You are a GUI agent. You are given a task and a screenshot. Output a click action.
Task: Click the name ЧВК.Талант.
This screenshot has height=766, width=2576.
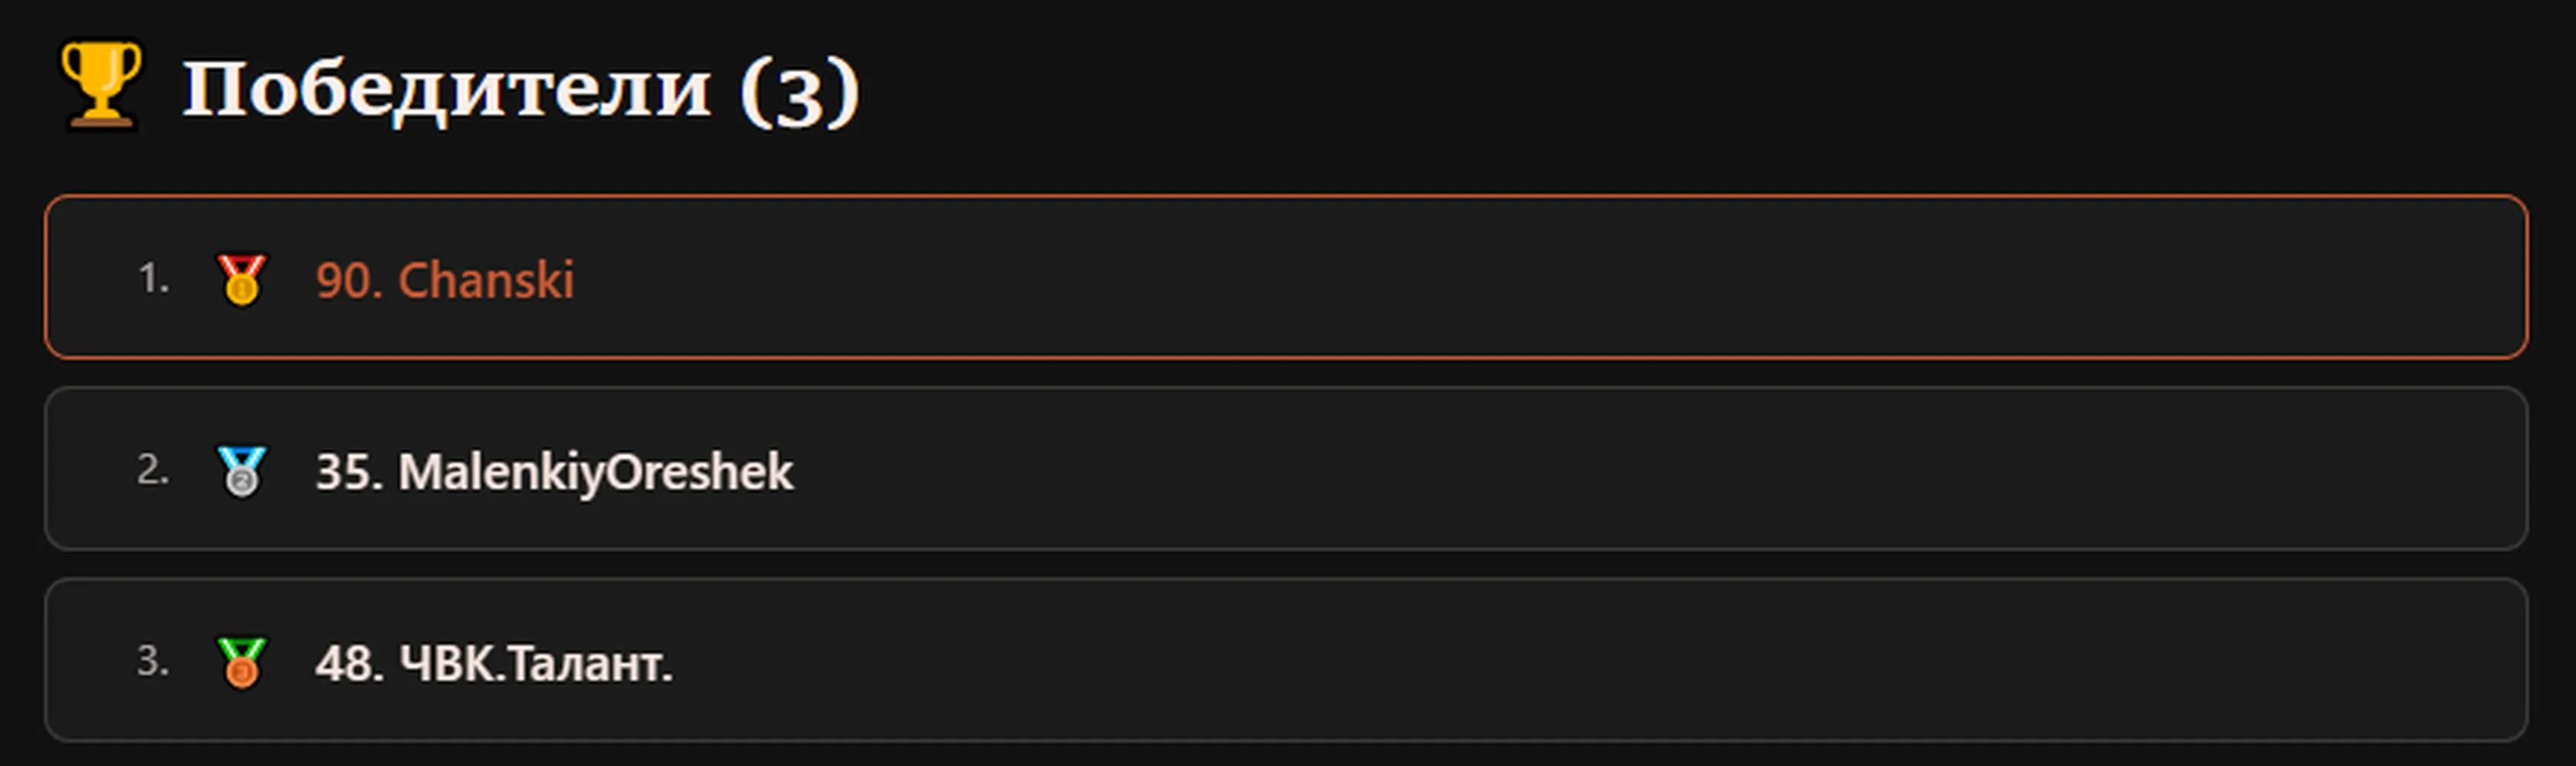536,663
